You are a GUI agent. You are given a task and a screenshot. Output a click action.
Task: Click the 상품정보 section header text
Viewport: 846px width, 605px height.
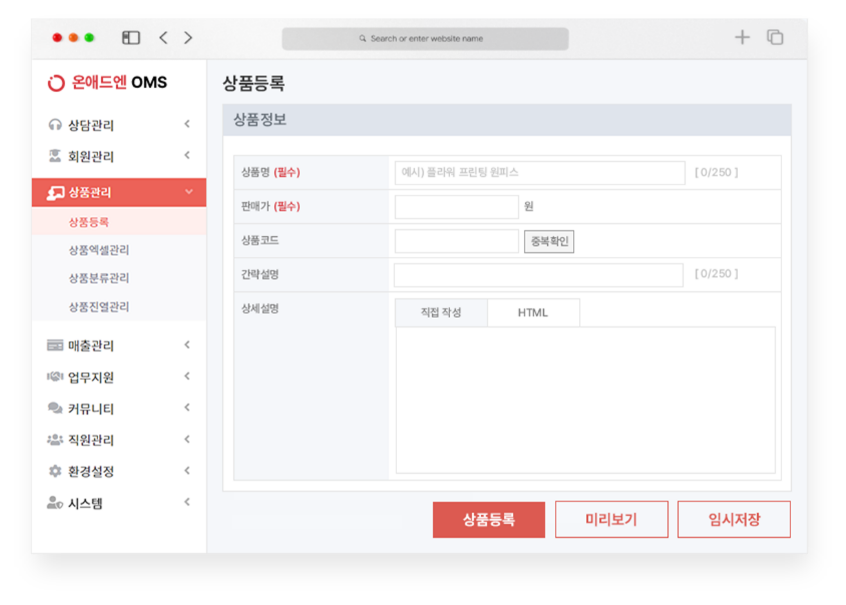point(260,119)
